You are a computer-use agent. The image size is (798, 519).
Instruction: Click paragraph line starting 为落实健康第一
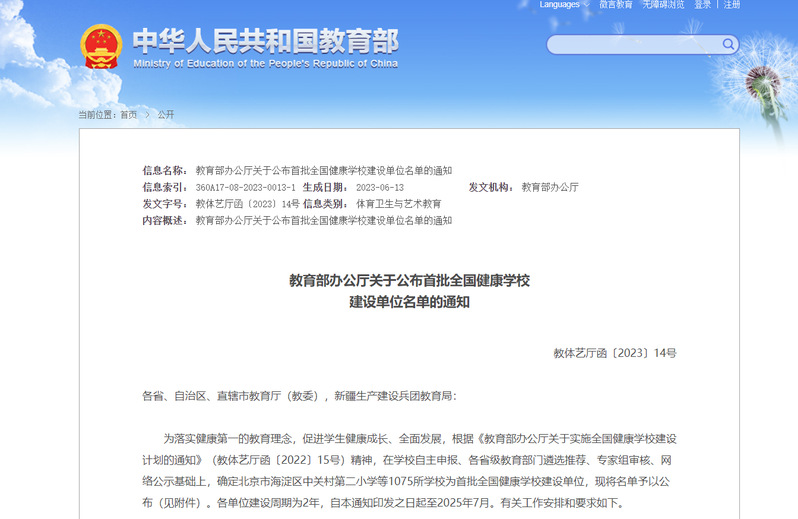tap(420, 439)
